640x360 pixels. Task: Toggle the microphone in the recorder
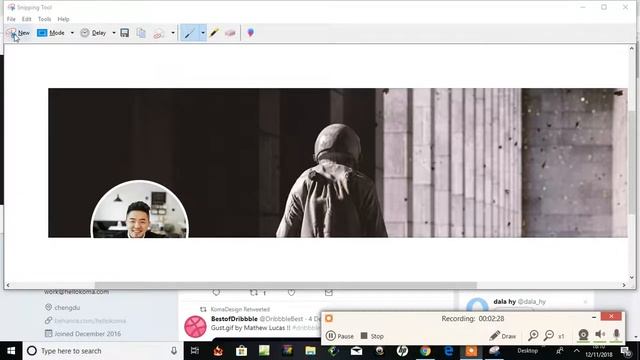click(616, 335)
